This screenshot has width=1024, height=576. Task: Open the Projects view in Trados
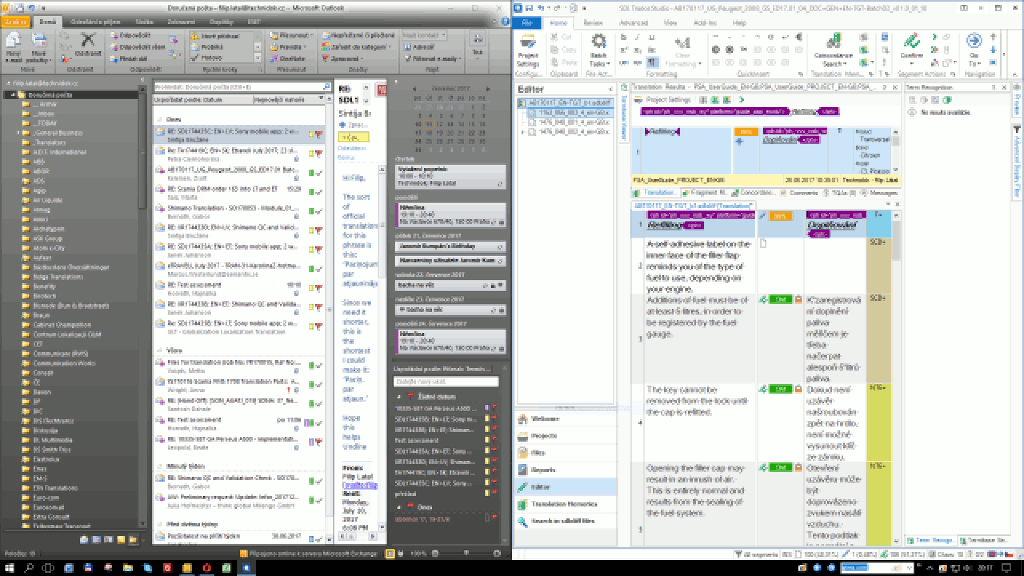point(564,436)
